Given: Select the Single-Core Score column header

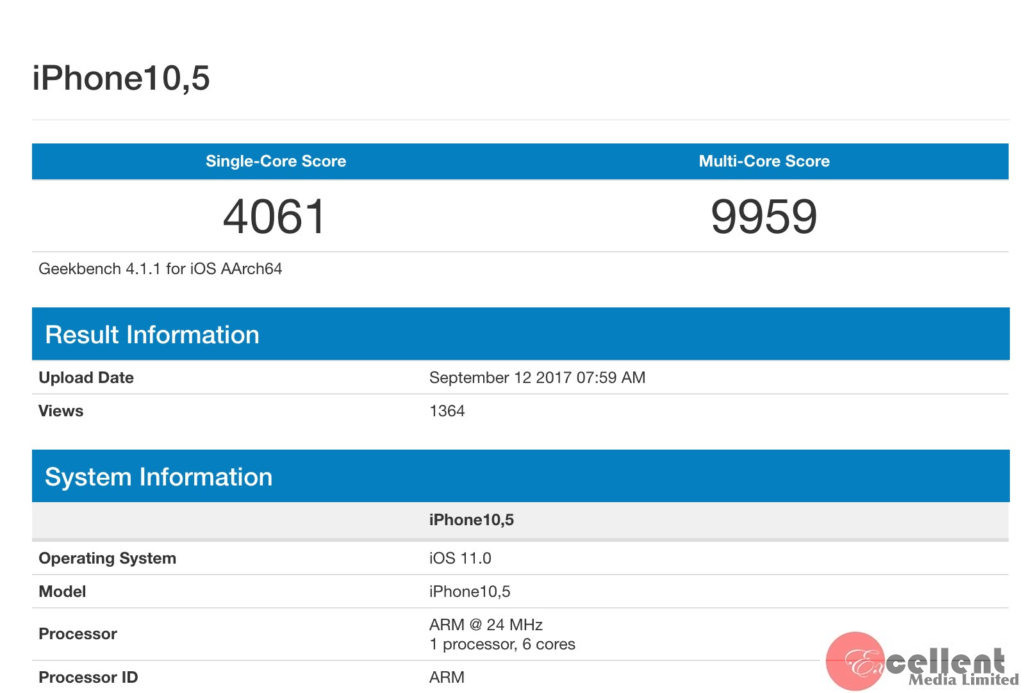Looking at the screenshot, I should click(x=276, y=161).
